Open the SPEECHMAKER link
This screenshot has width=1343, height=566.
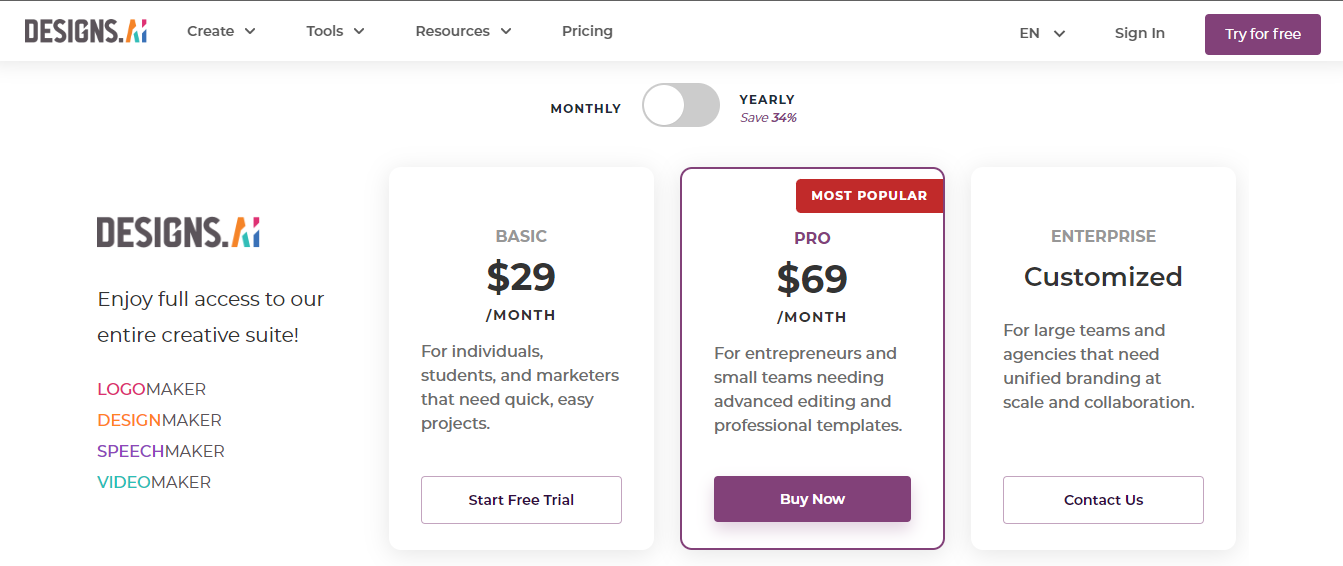pos(160,451)
